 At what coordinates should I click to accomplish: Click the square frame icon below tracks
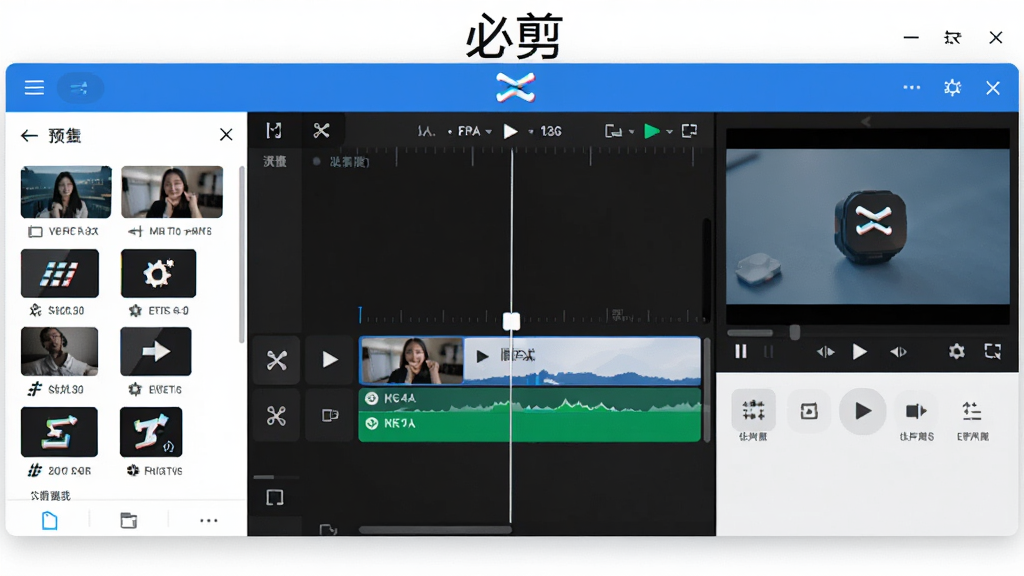tap(275, 498)
